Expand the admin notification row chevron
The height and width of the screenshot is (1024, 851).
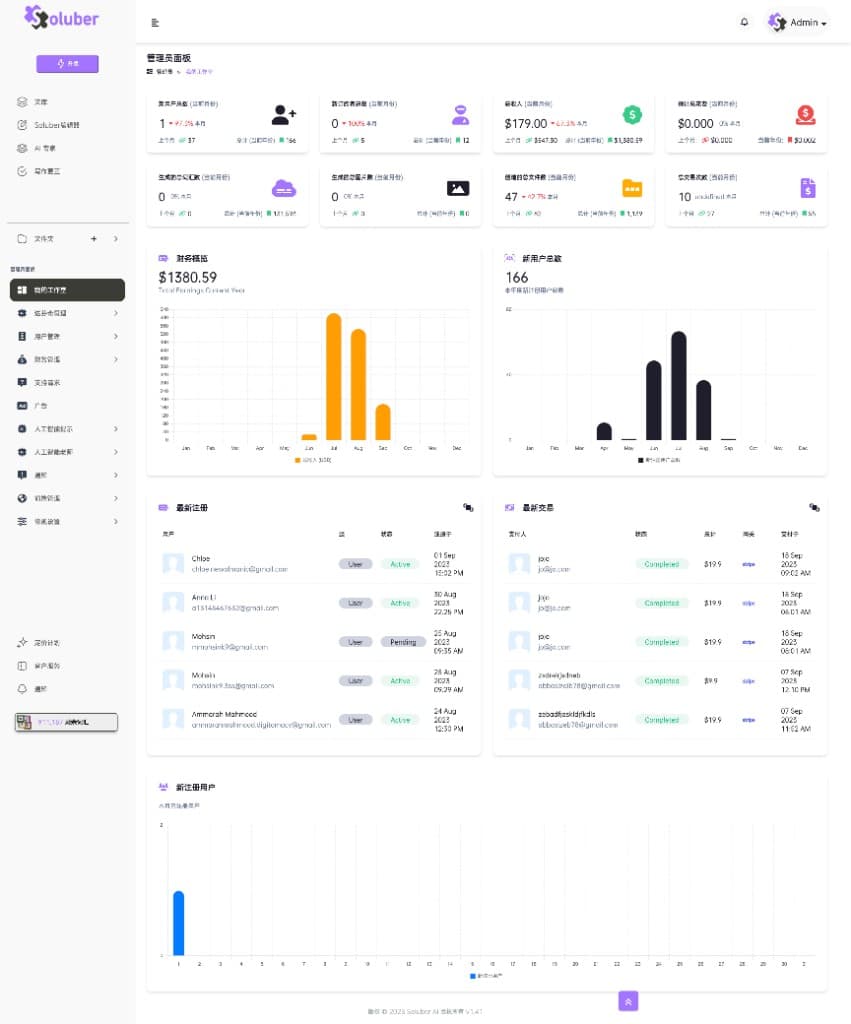116,475
